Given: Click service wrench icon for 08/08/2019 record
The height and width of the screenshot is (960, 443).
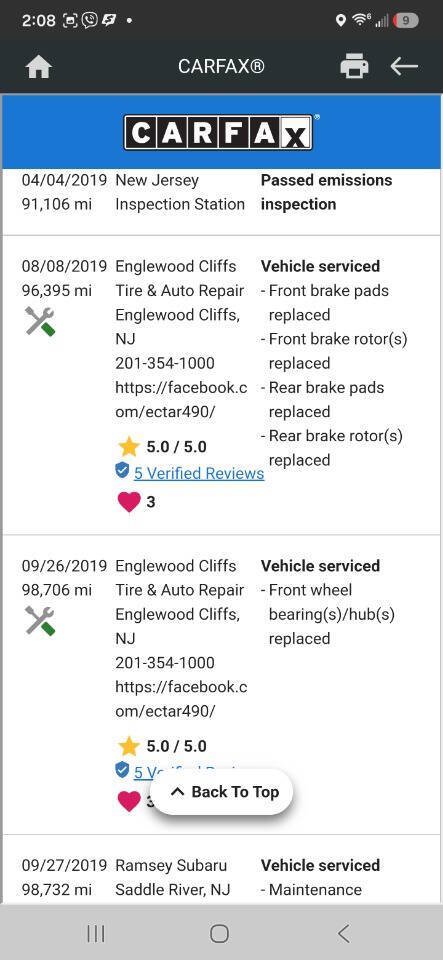Looking at the screenshot, I should 40,321.
